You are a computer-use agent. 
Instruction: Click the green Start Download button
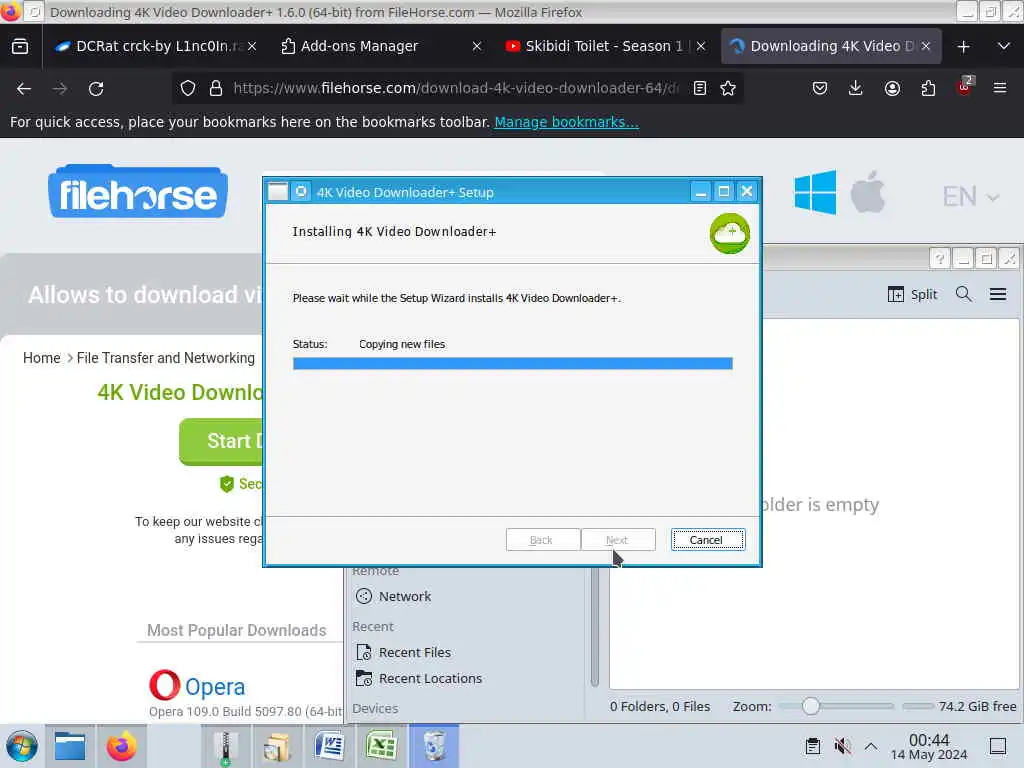tap(221, 441)
